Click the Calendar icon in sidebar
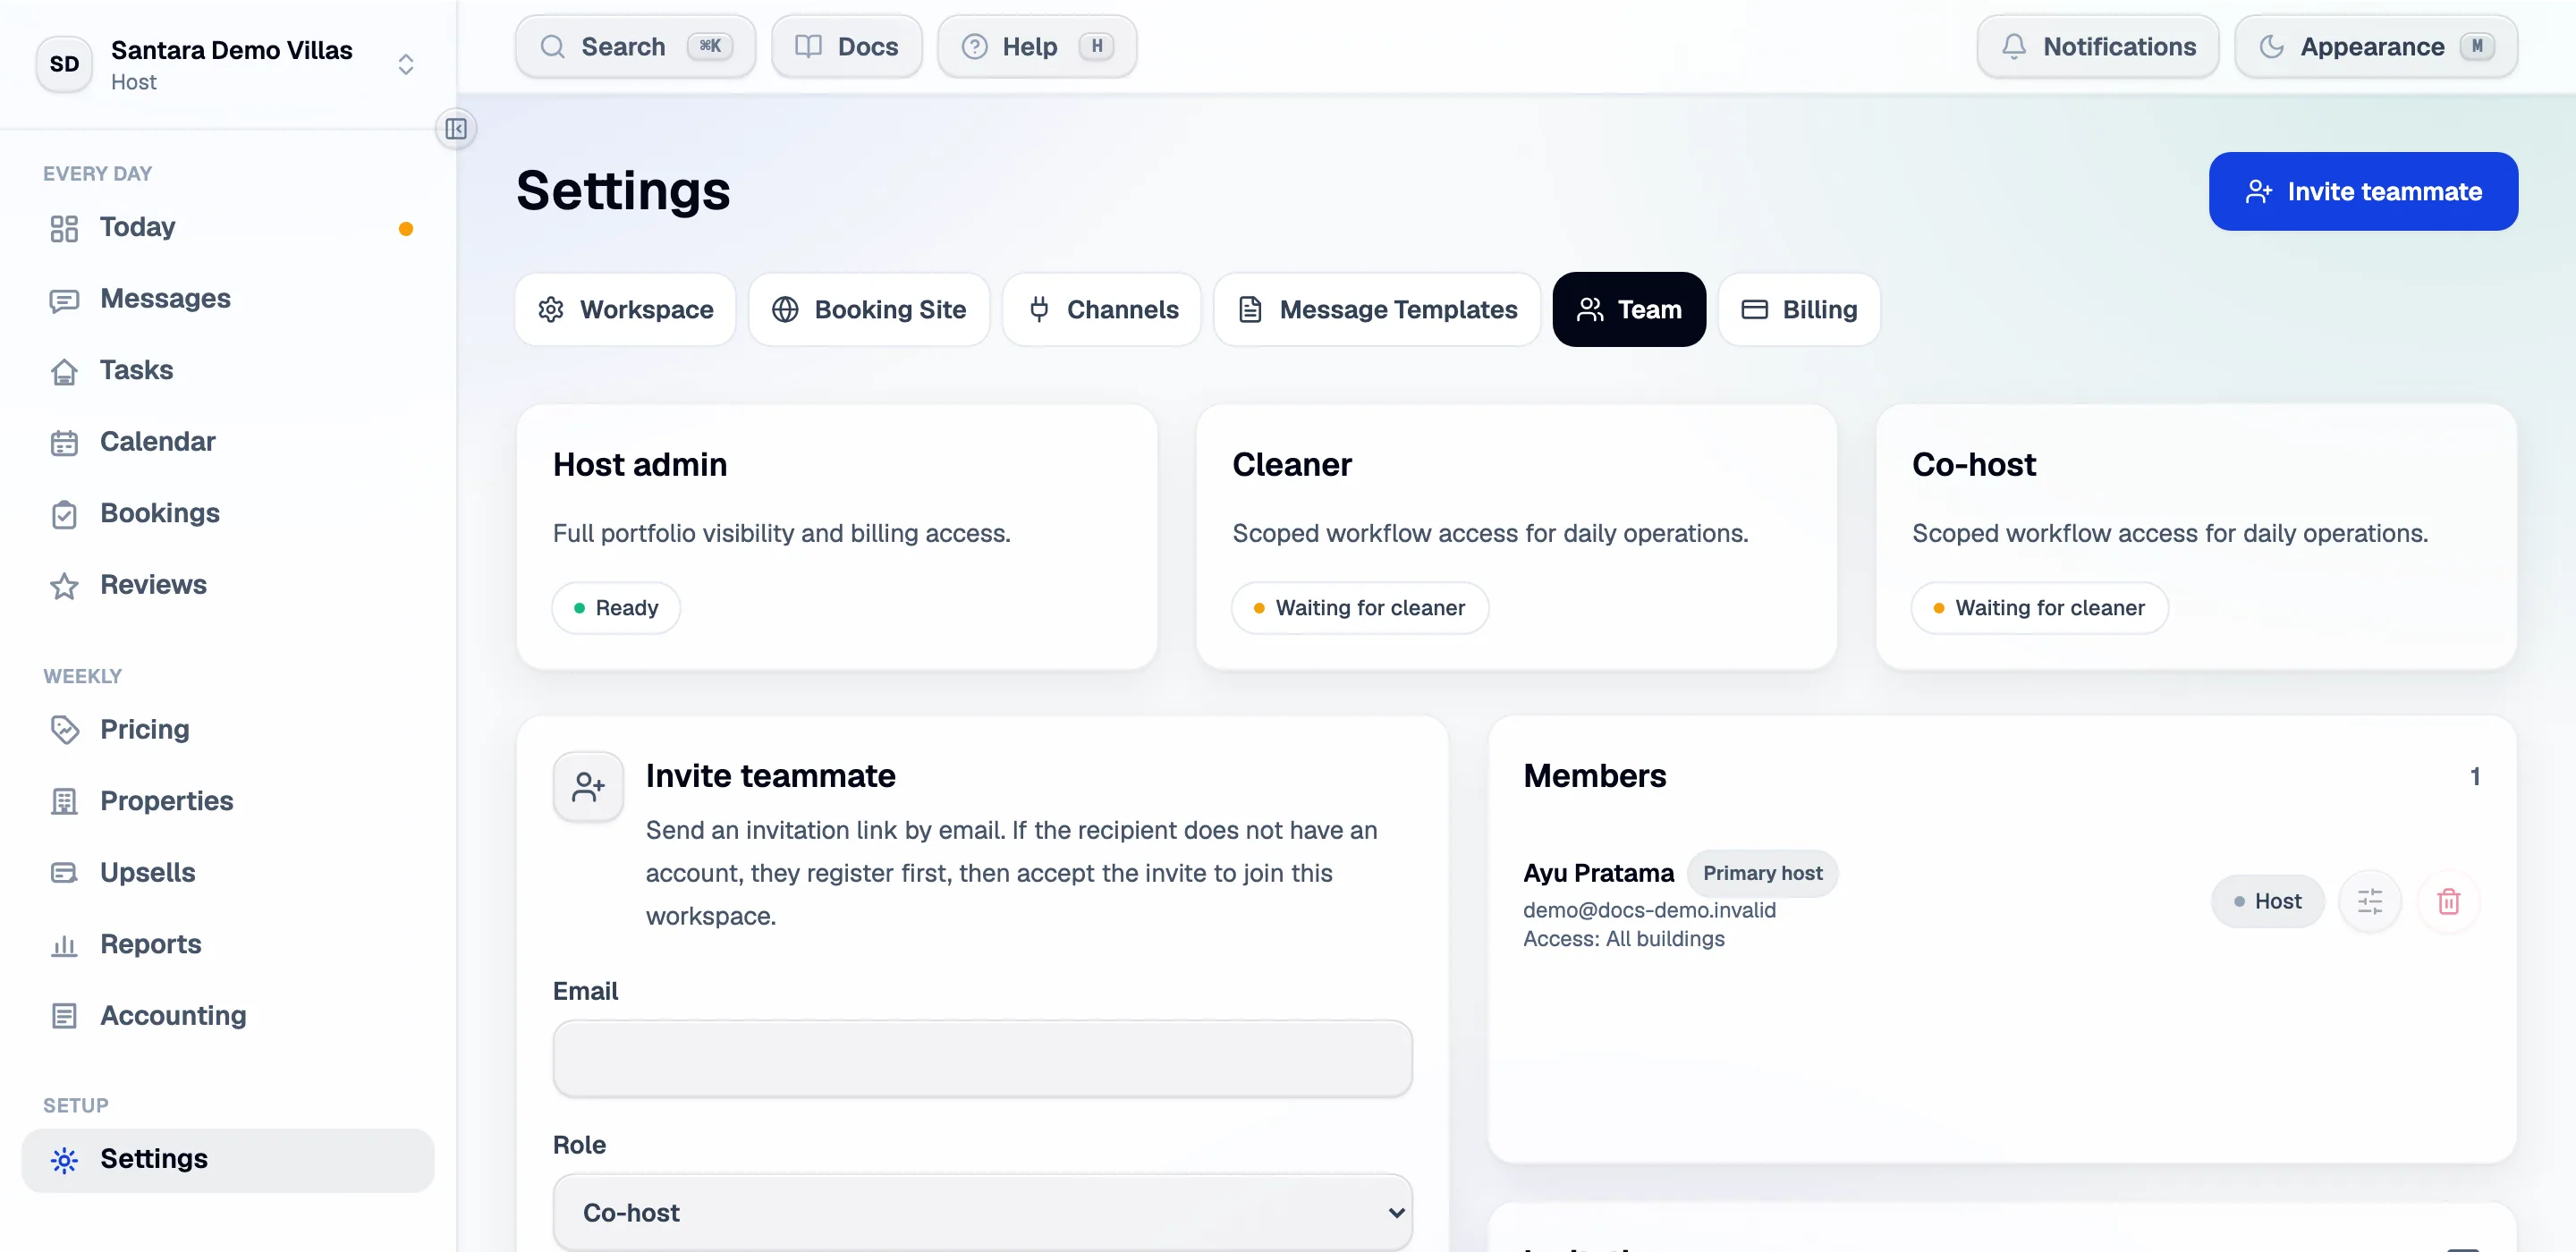The image size is (2576, 1252). 64,443
